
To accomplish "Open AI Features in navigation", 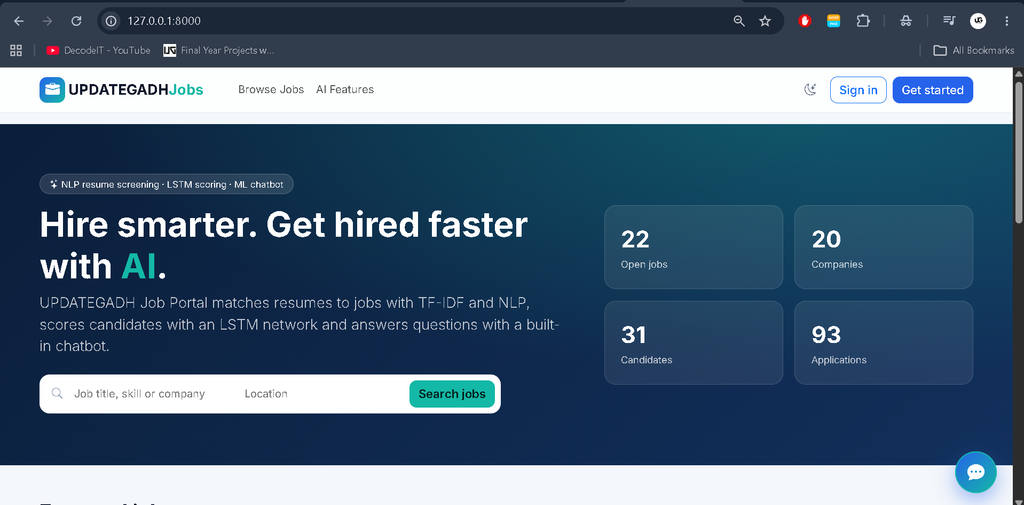I will point(345,90).
